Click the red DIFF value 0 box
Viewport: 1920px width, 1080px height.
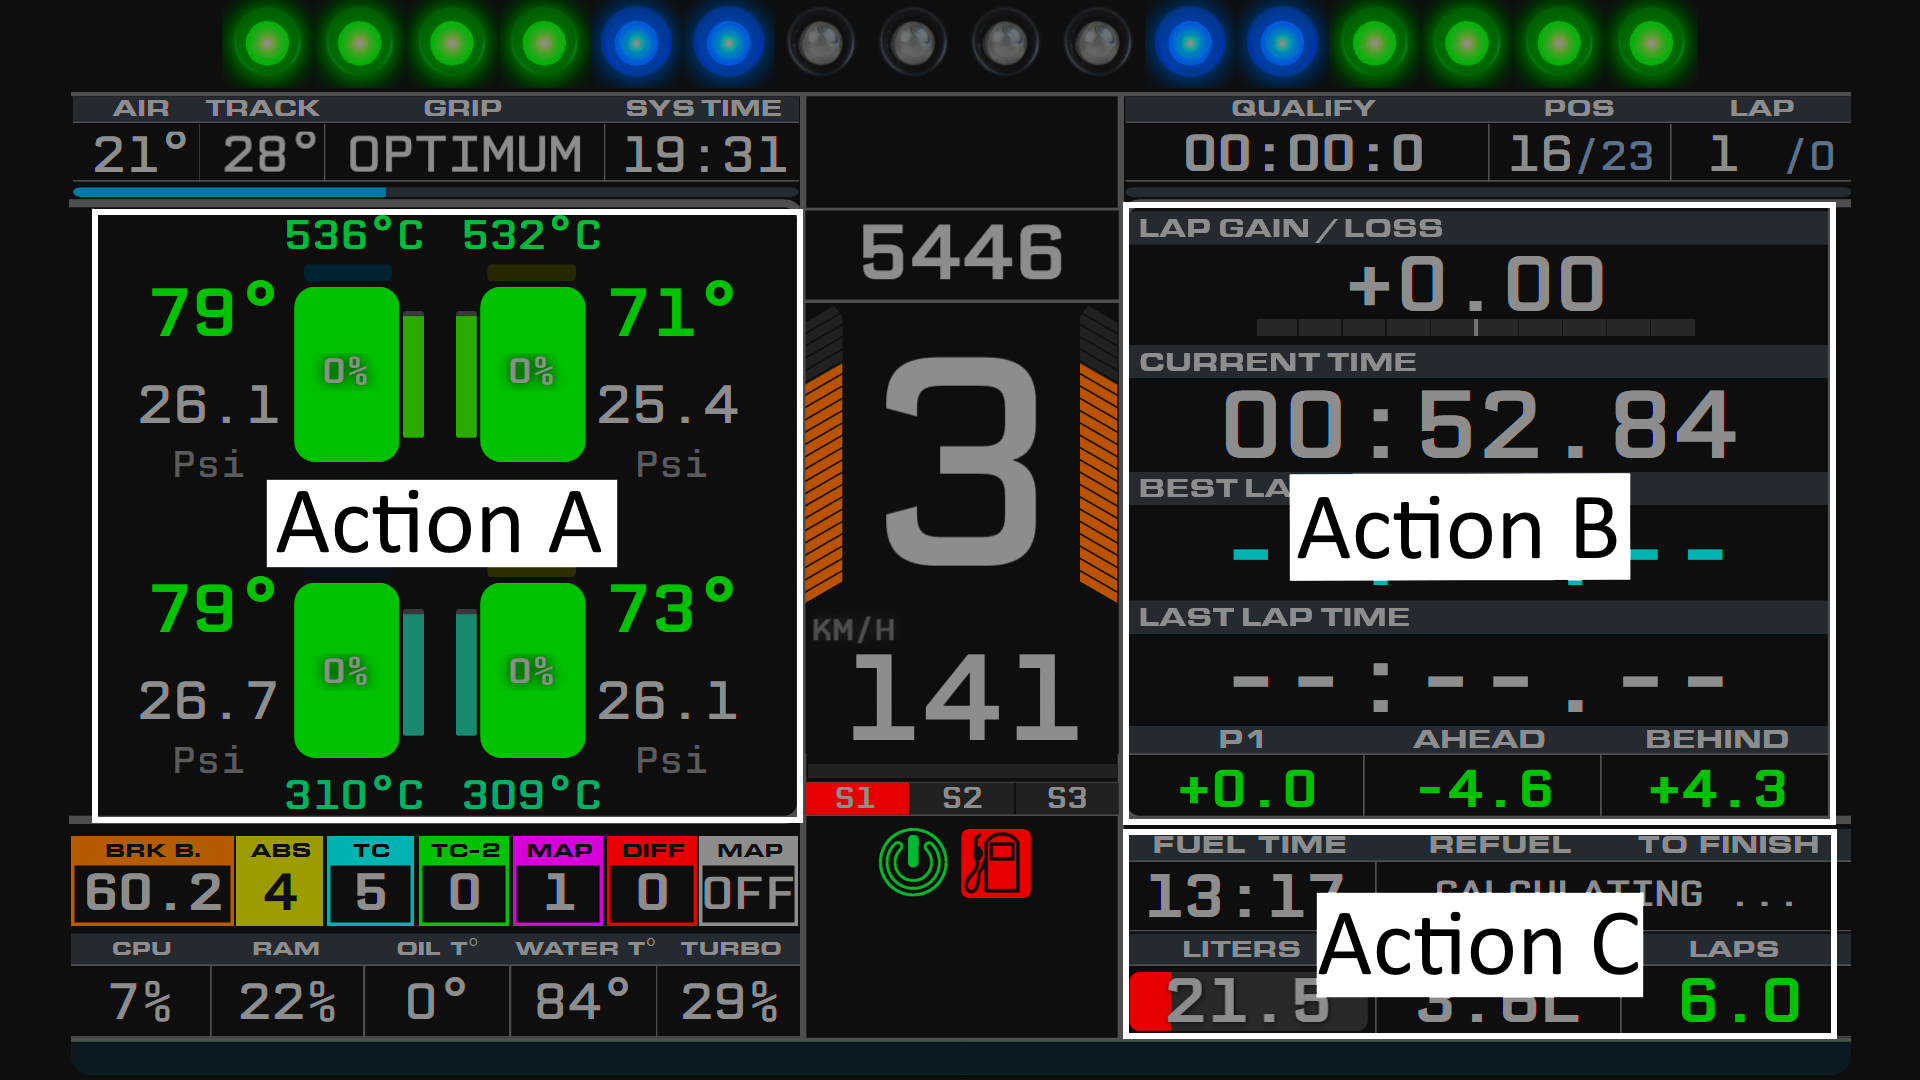point(652,881)
